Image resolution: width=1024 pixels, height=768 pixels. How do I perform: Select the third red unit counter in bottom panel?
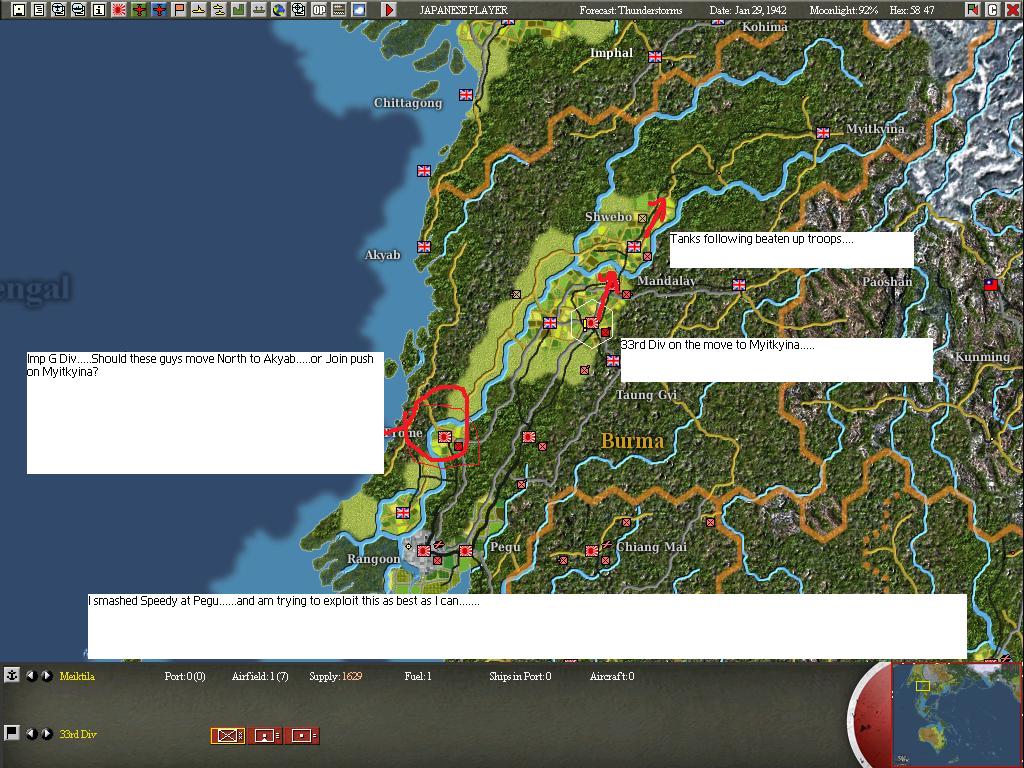point(302,735)
